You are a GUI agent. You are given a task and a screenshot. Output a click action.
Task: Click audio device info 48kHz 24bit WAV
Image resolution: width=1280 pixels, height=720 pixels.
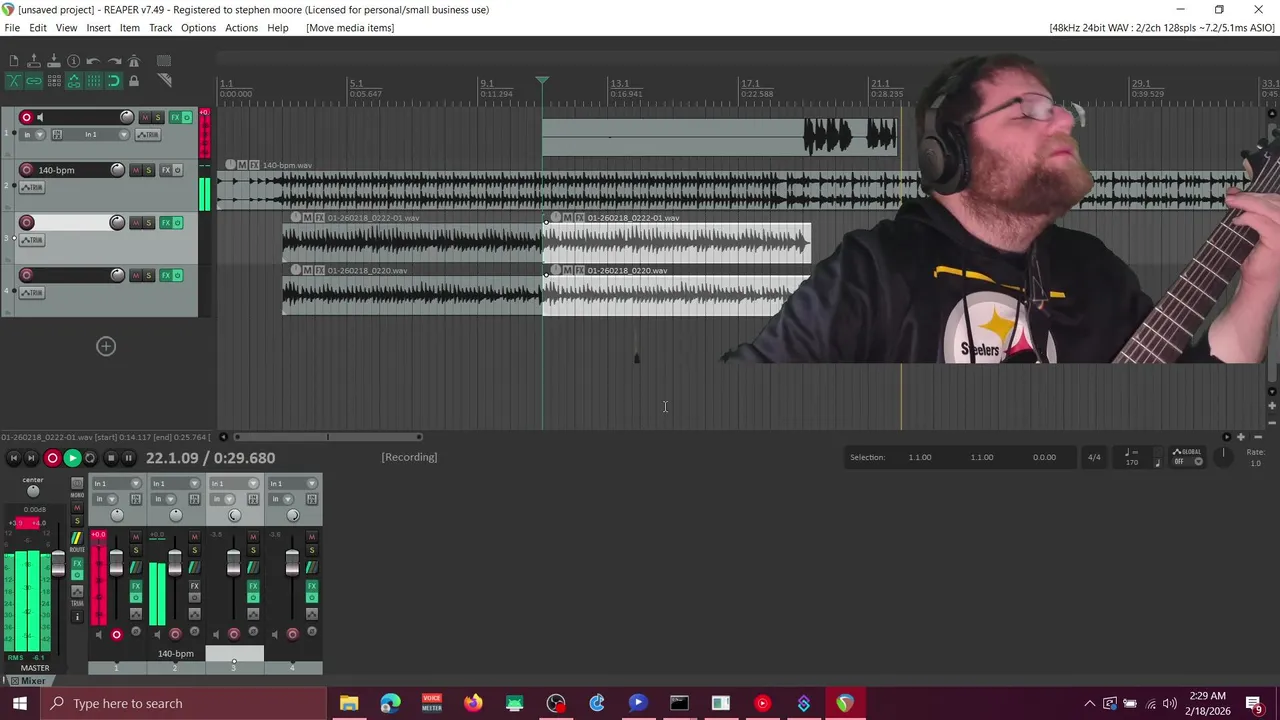(x=1162, y=28)
